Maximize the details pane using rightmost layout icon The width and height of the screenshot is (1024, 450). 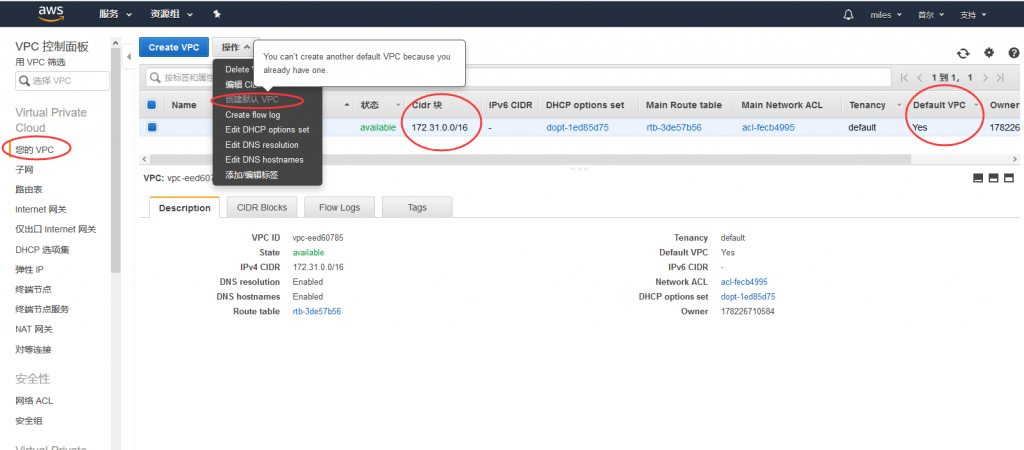[1011, 178]
